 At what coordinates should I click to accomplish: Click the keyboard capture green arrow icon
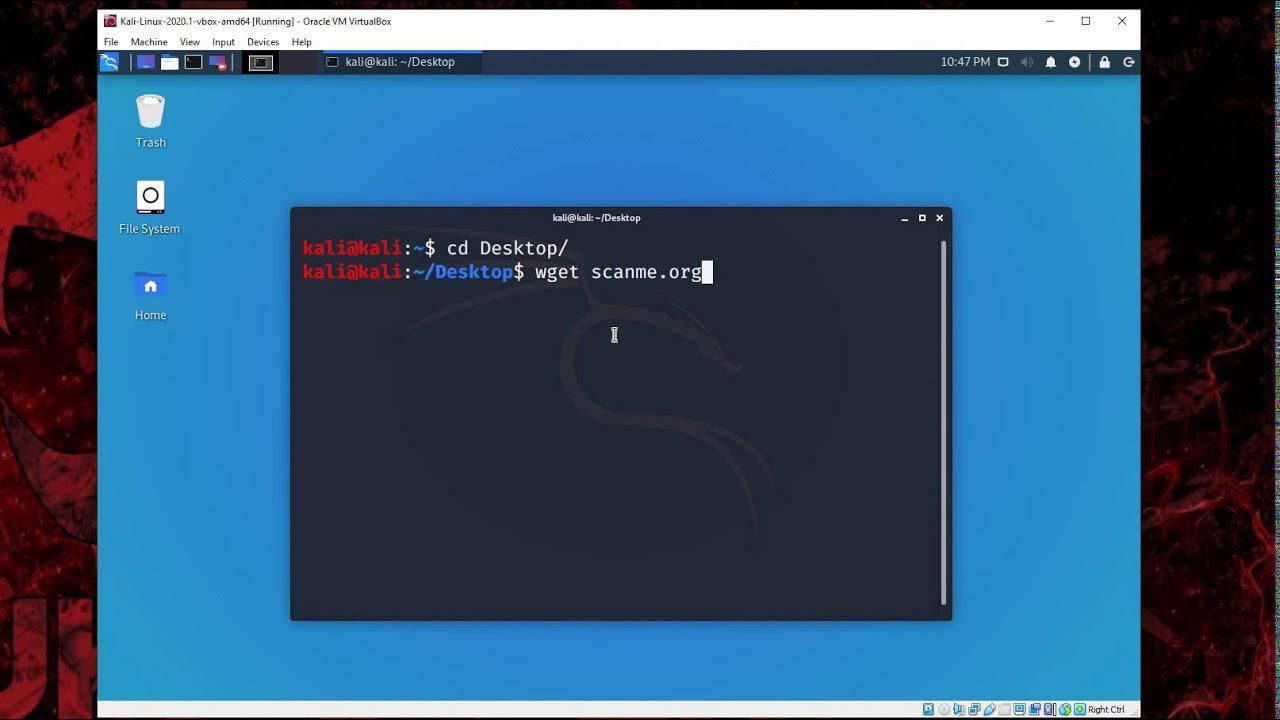1080,710
